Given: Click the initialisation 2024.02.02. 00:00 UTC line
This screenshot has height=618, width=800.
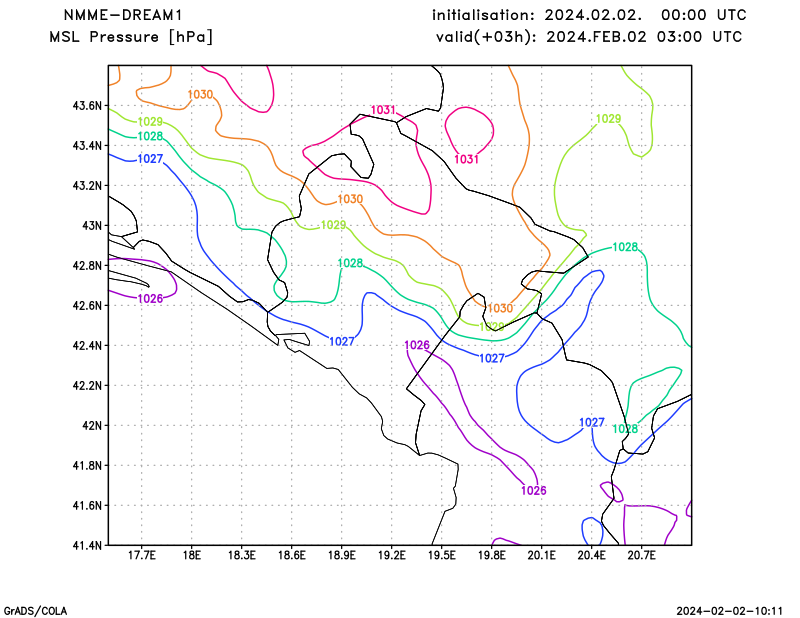Looking at the screenshot, I should [589, 15].
